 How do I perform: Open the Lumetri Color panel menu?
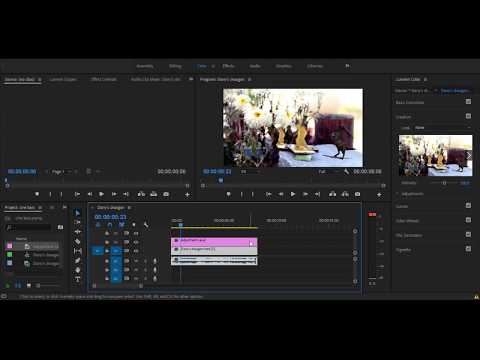click(425, 79)
